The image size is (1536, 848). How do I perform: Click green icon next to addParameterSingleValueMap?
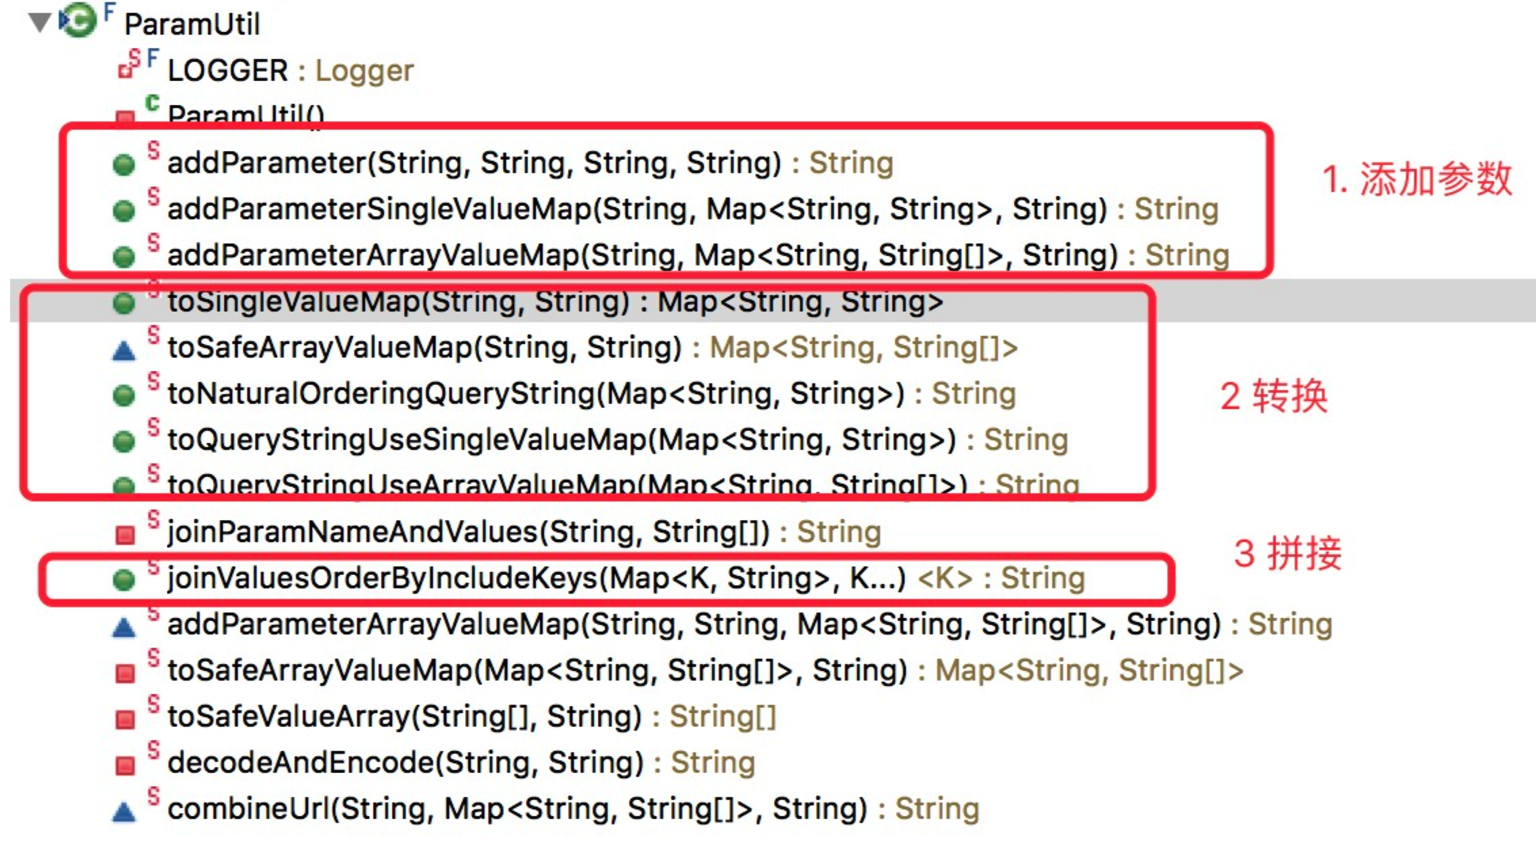tap(124, 210)
